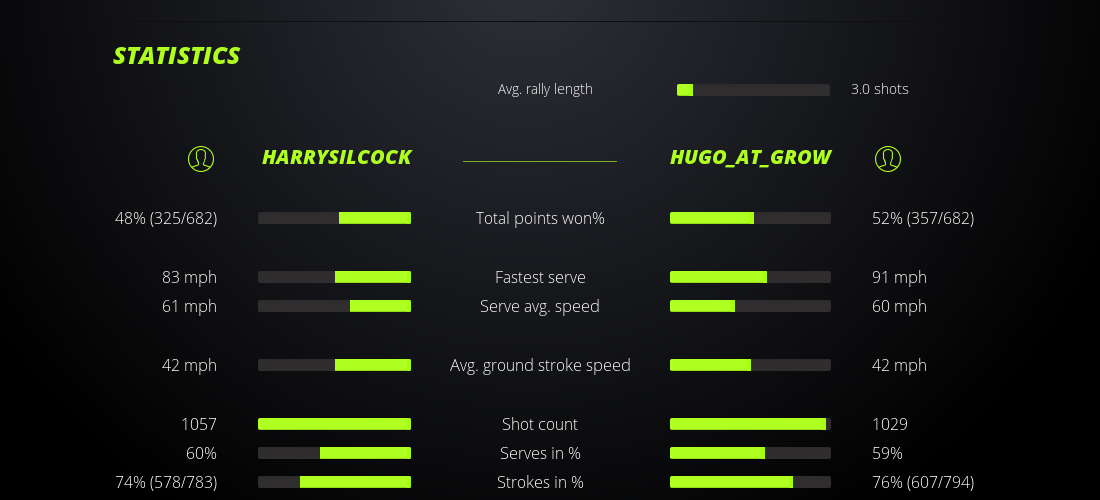This screenshot has width=1100, height=500.
Task: Select the Total points won% label
Action: tap(540, 218)
